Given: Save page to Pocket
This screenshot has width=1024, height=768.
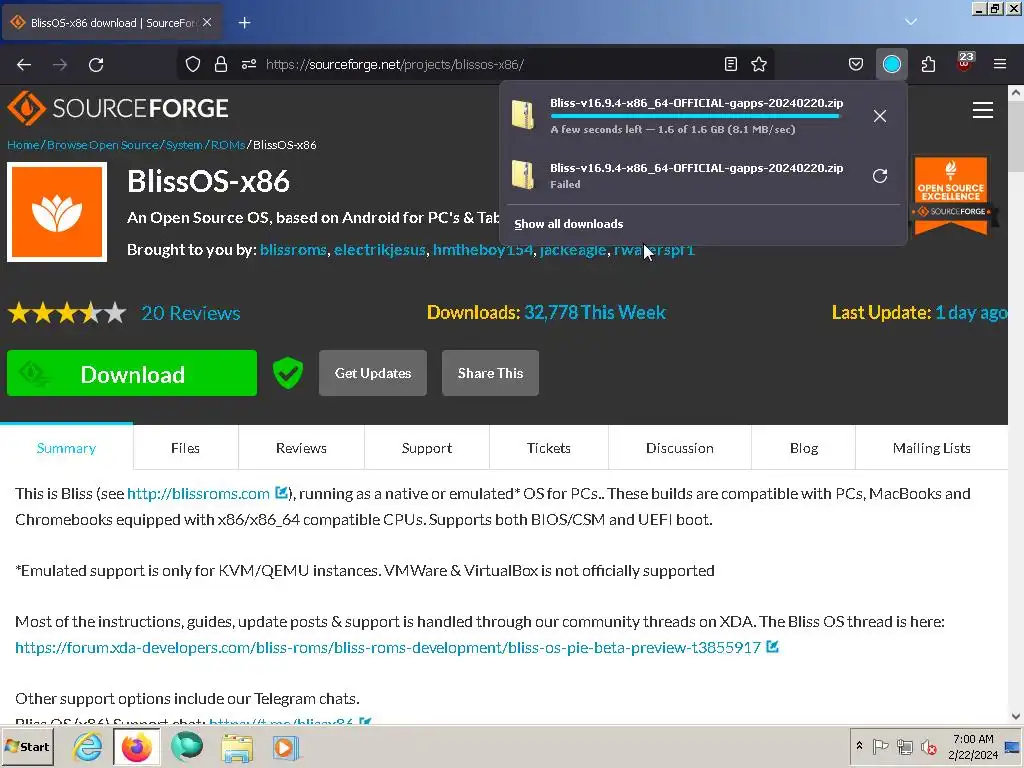Looking at the screenshot, I should click(x=856, y=64).
